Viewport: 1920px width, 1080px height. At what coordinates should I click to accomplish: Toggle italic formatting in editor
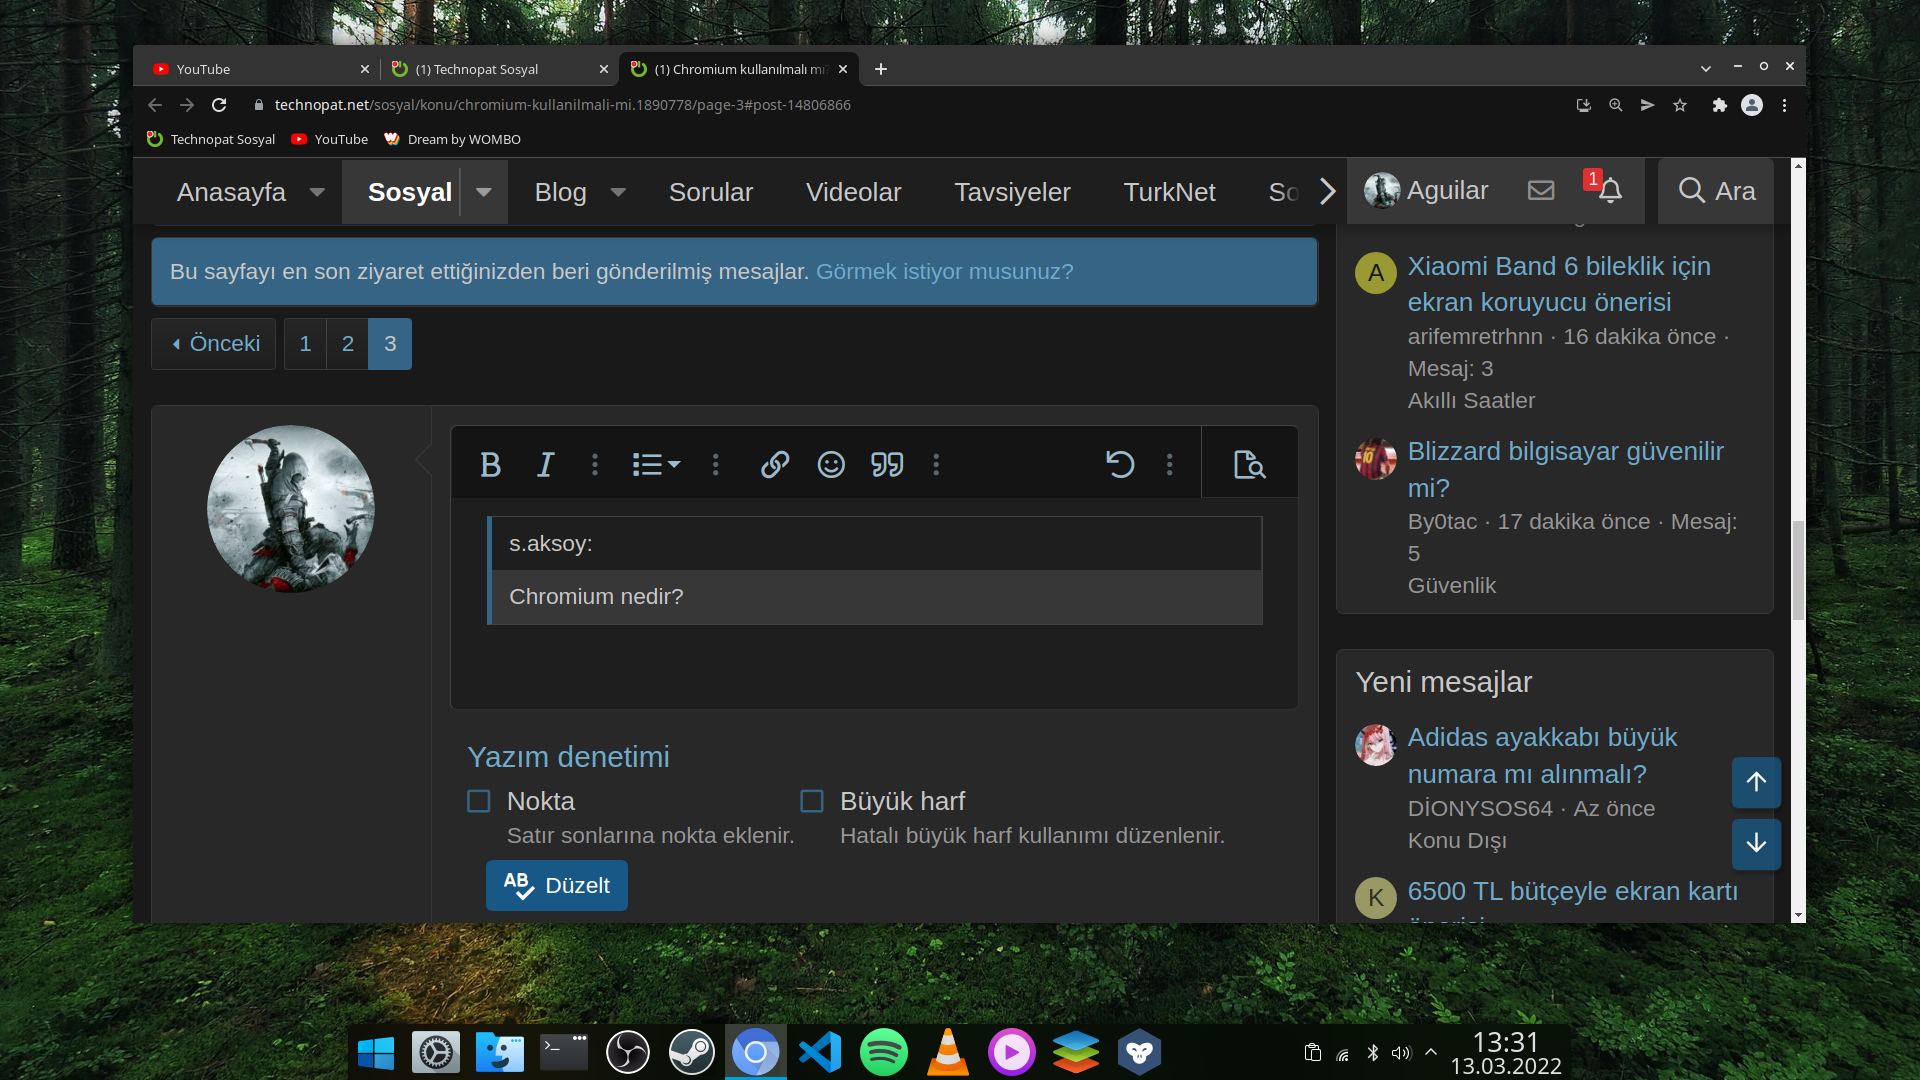tap(545, 465)
